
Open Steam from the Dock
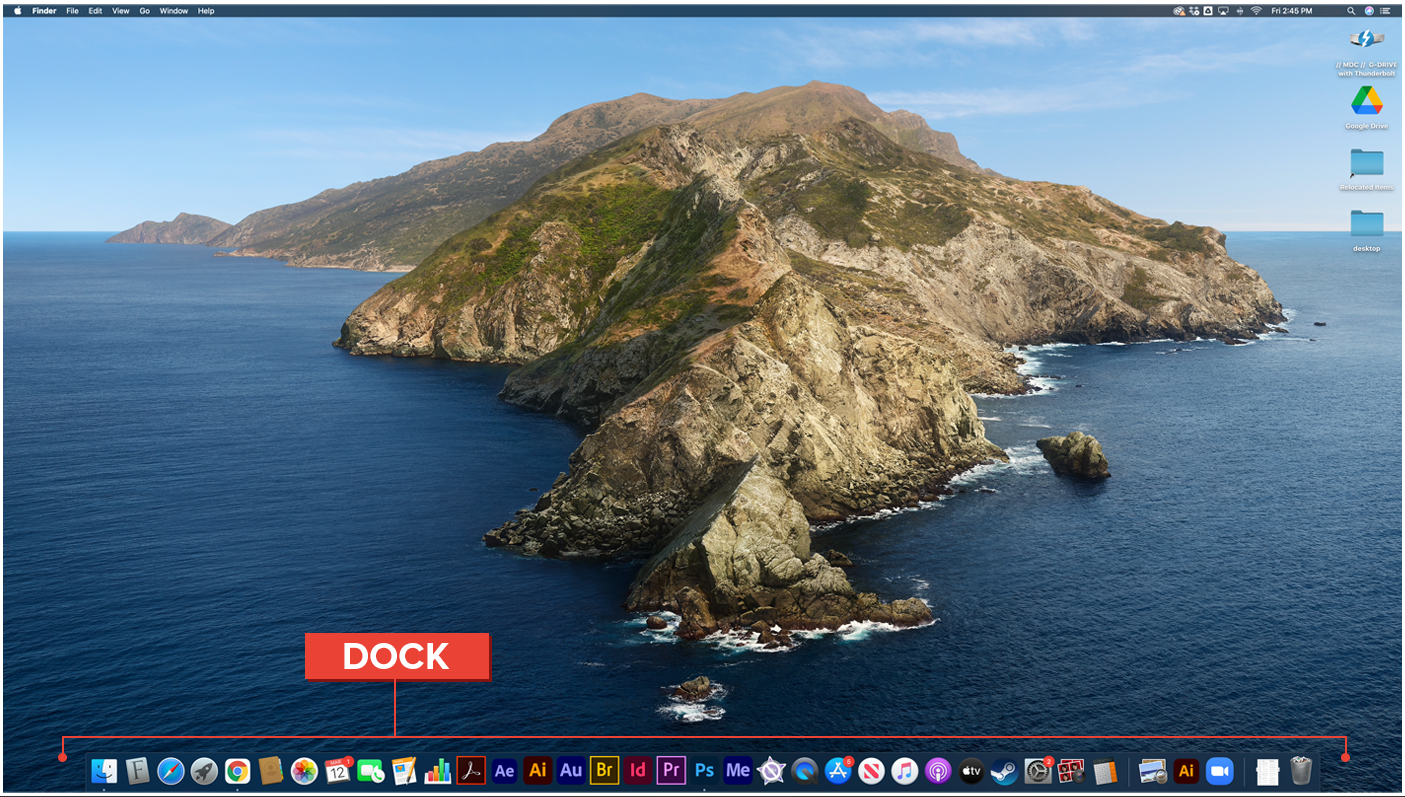click(1003, 771)
